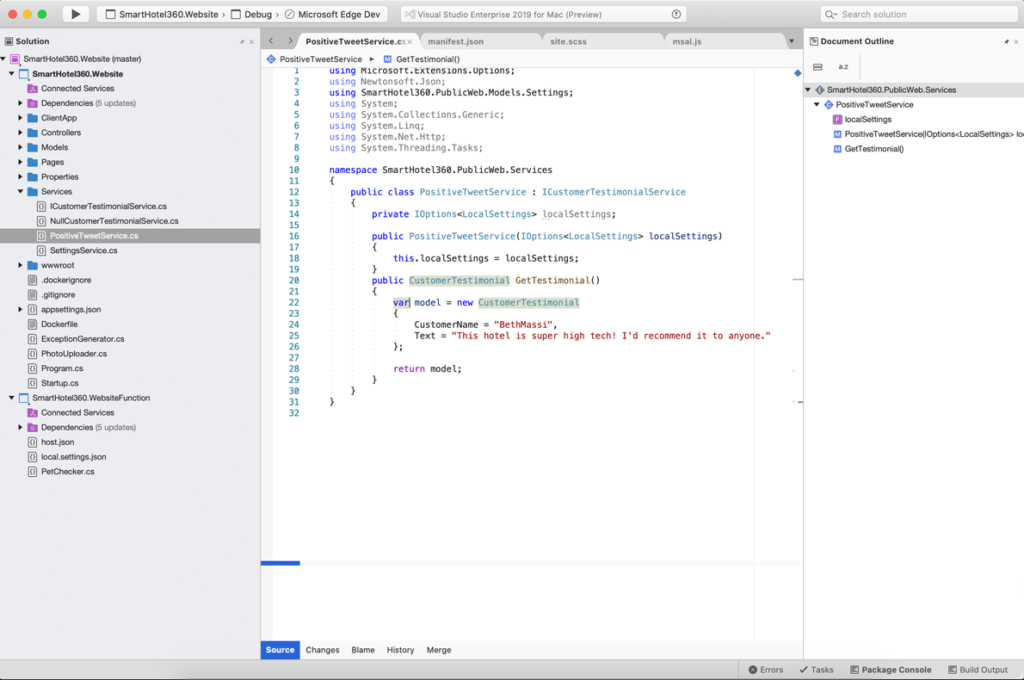Select the localSettings field icon in Document Outline
The image size is (1024, 680).
point(837,119)
